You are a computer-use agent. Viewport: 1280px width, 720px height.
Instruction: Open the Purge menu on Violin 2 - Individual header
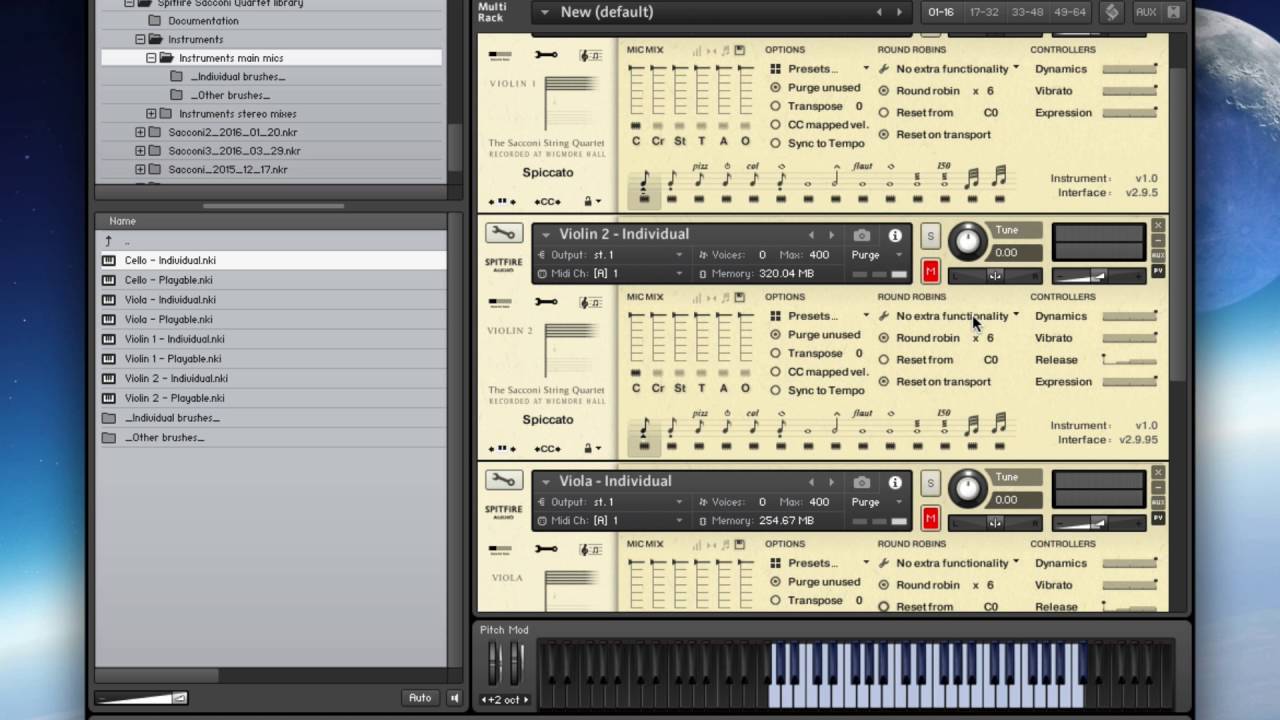(x=877, y=254)
